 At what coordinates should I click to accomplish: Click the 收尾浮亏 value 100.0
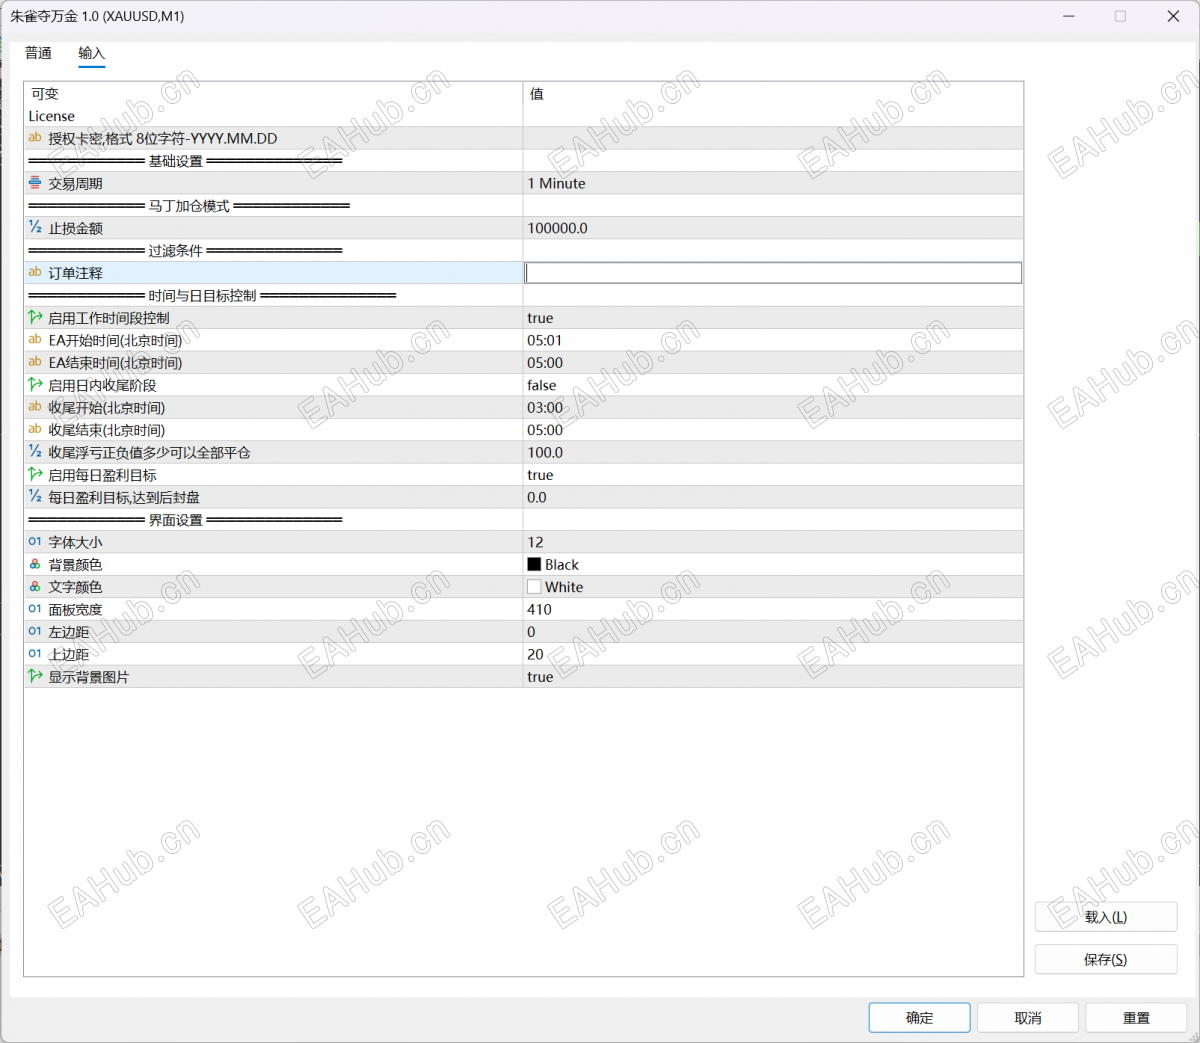pos(545,452)
